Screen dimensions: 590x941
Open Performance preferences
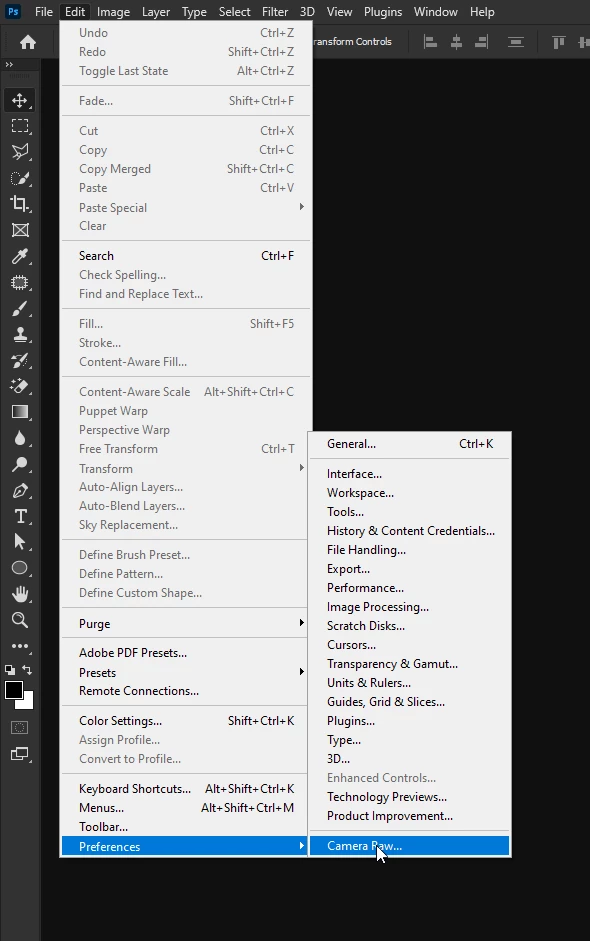tap(409, 588)
